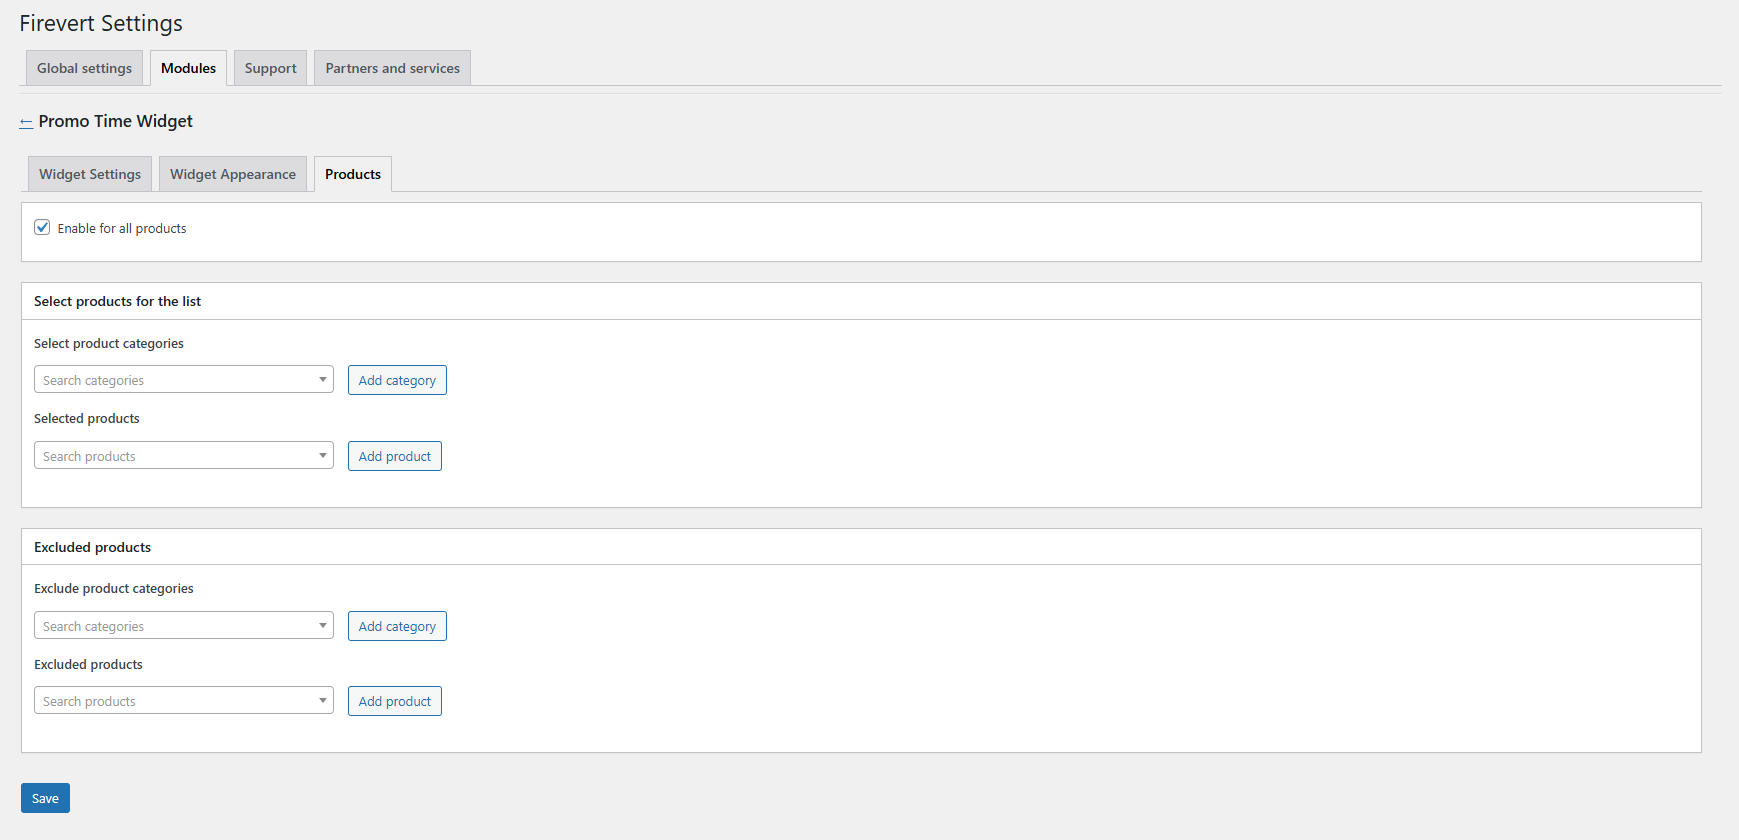Switch to the Widget Settings sub-tab
The width and height of the screenshot is (1739, 840).
[90, 174]
